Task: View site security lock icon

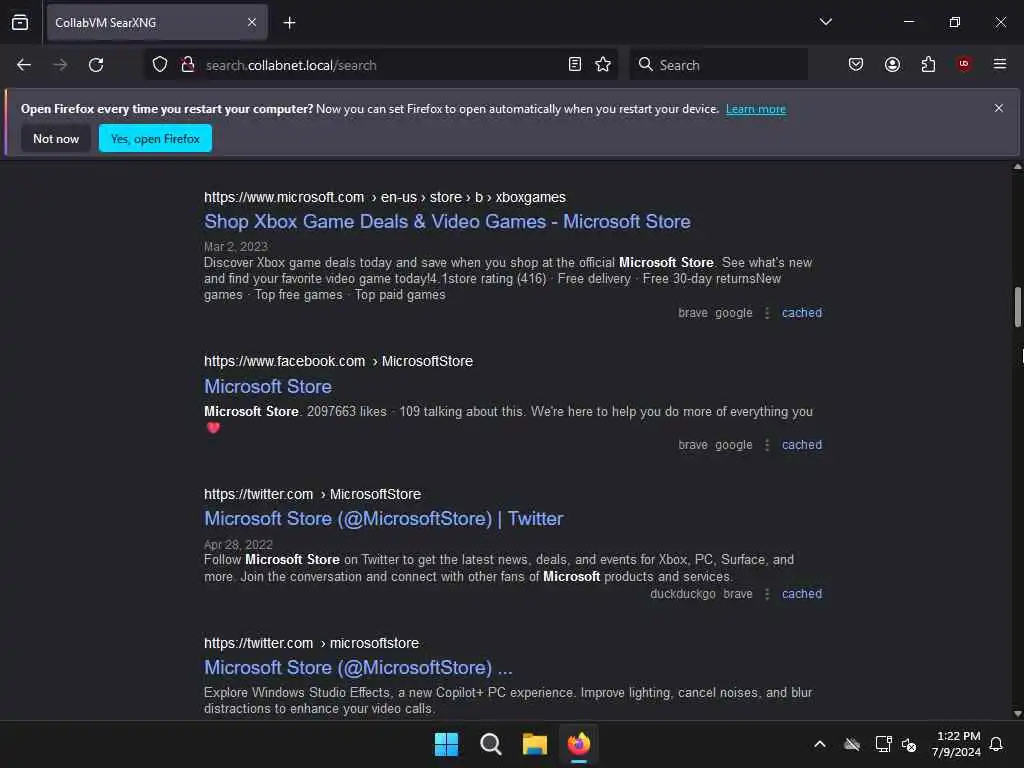Action: (188, 65)
